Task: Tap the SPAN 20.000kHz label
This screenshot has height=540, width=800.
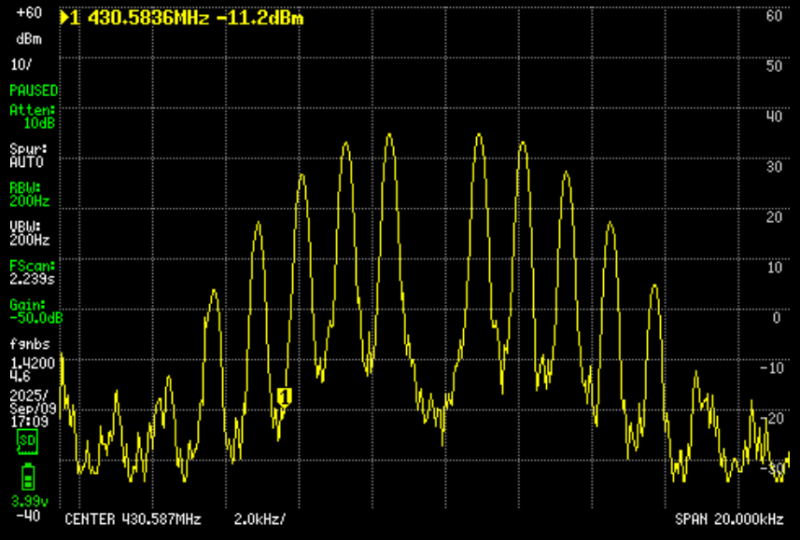Action: 728,520
